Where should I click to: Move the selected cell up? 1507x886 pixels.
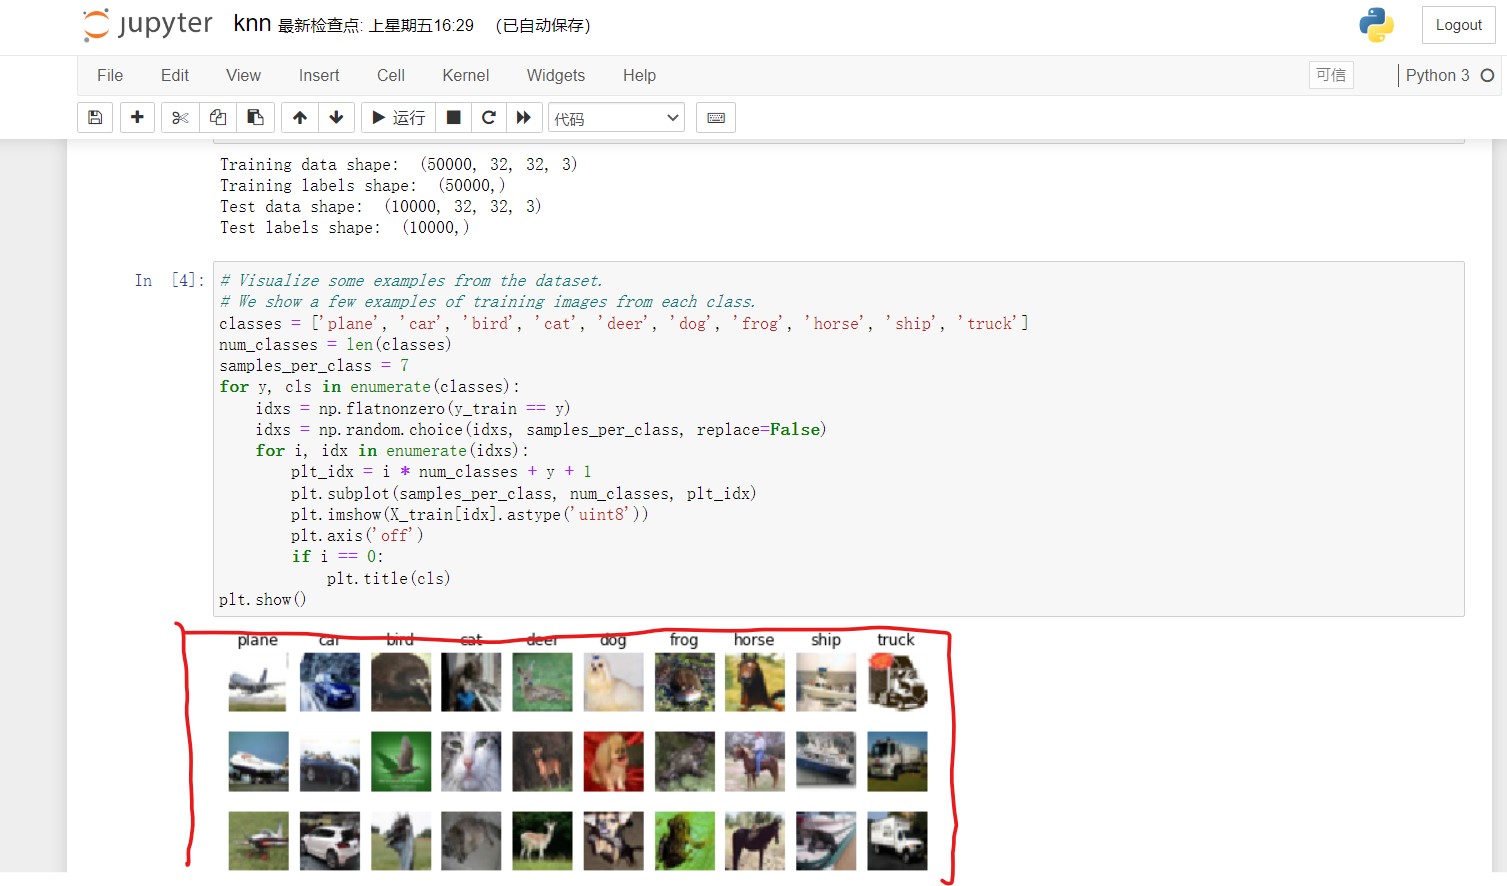[x=300, y=118]
